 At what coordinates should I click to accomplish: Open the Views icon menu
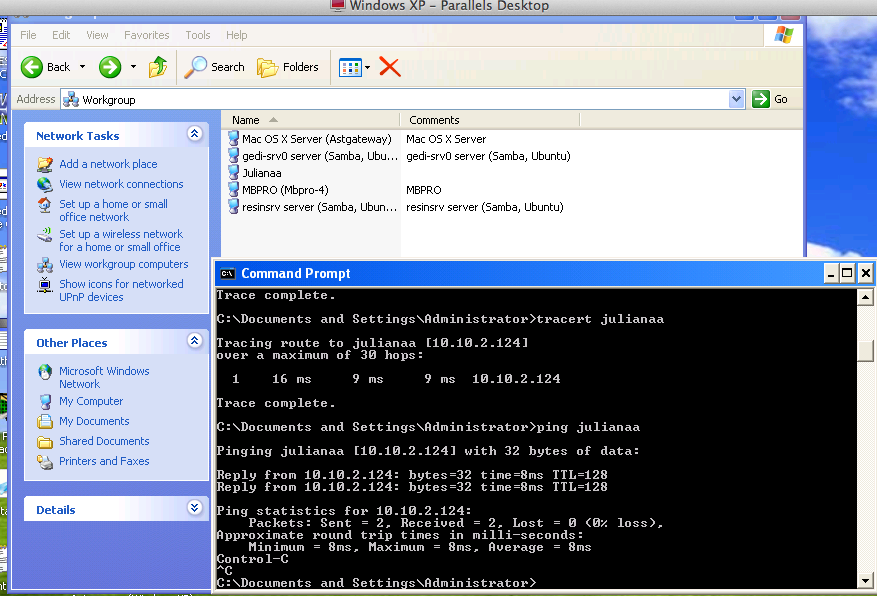[354, 68]
